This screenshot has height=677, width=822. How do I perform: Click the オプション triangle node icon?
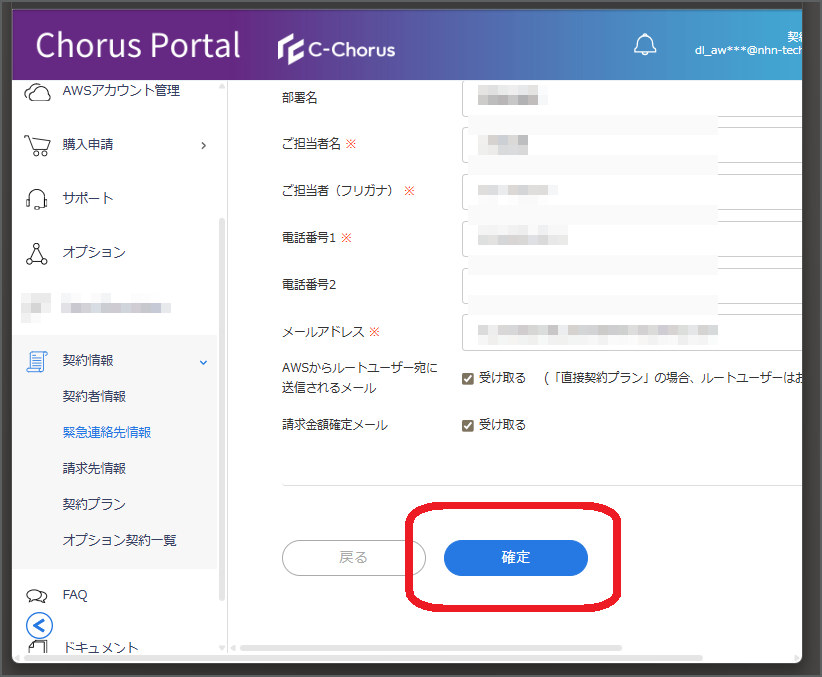(37, 254)
